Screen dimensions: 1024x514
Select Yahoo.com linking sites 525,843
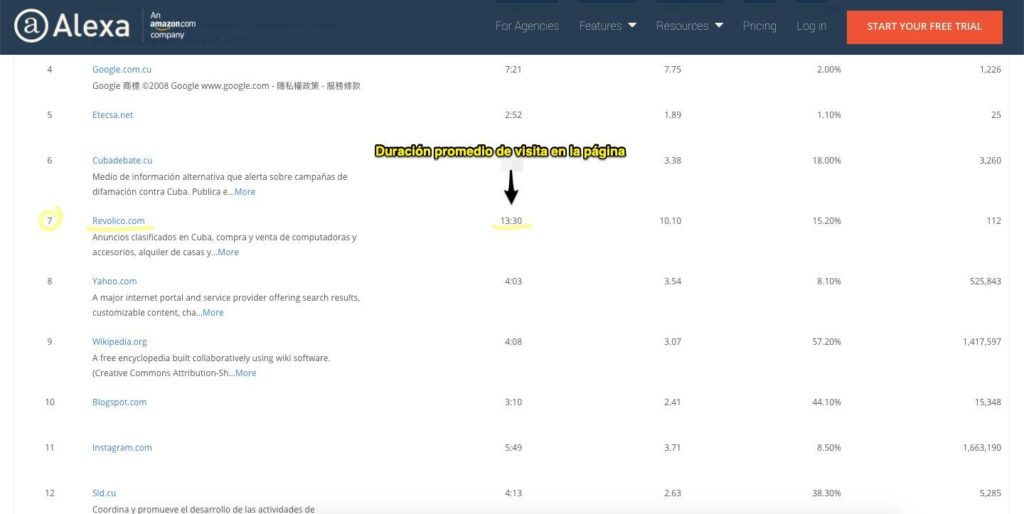(985, 281)
